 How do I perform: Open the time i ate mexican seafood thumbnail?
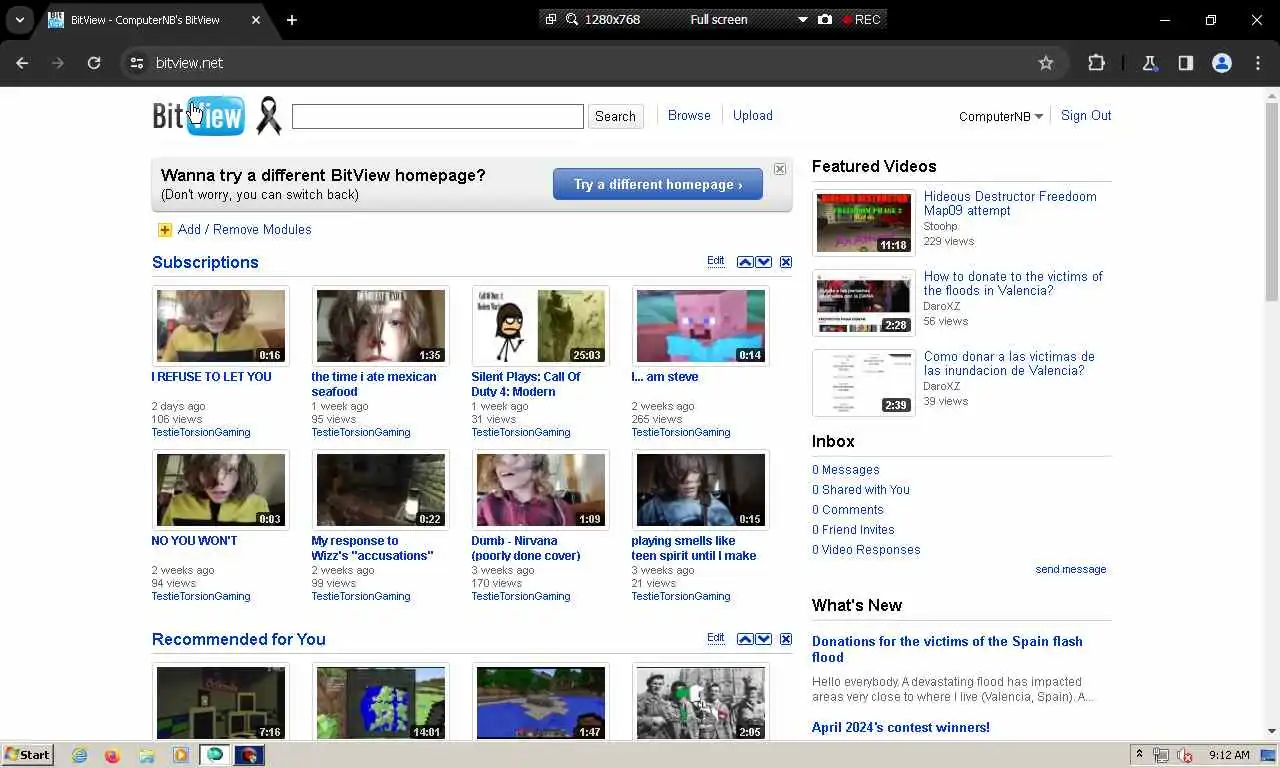[381, 326]
